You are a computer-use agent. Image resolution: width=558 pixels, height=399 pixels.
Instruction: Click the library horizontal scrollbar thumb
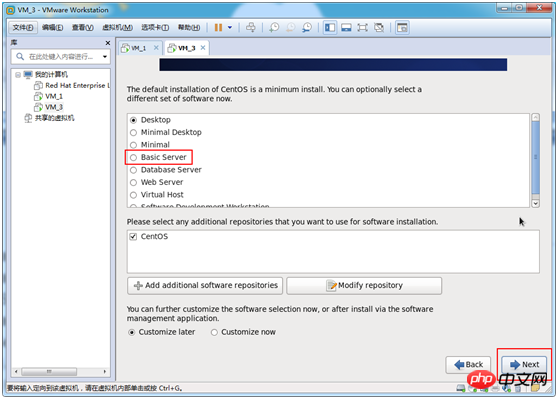(x=49, y=372)
